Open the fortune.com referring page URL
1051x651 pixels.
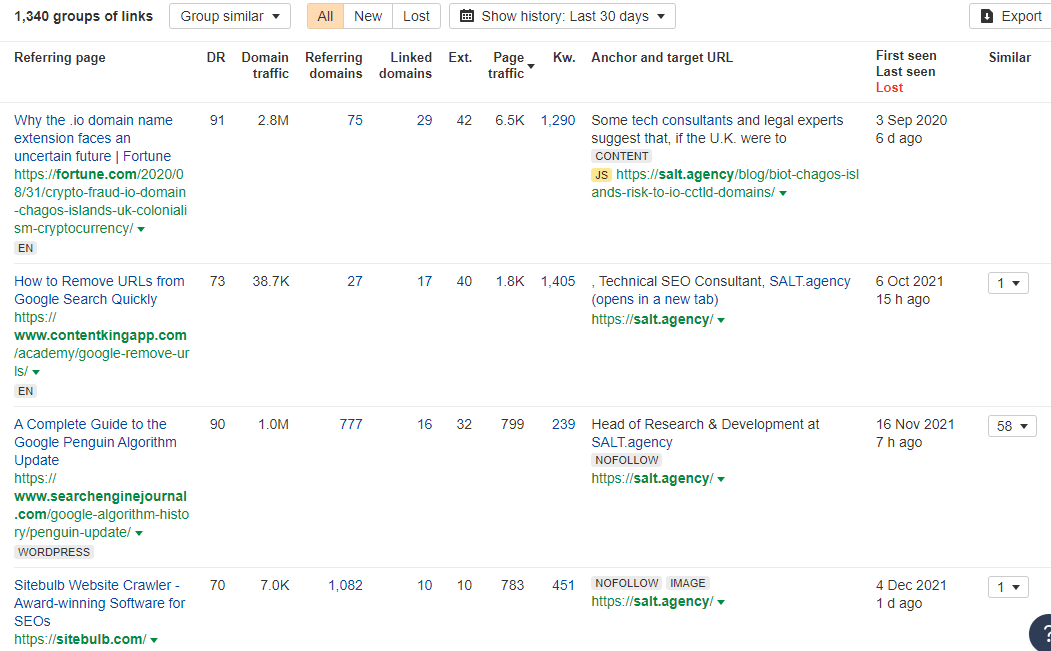tap(101, 201)
